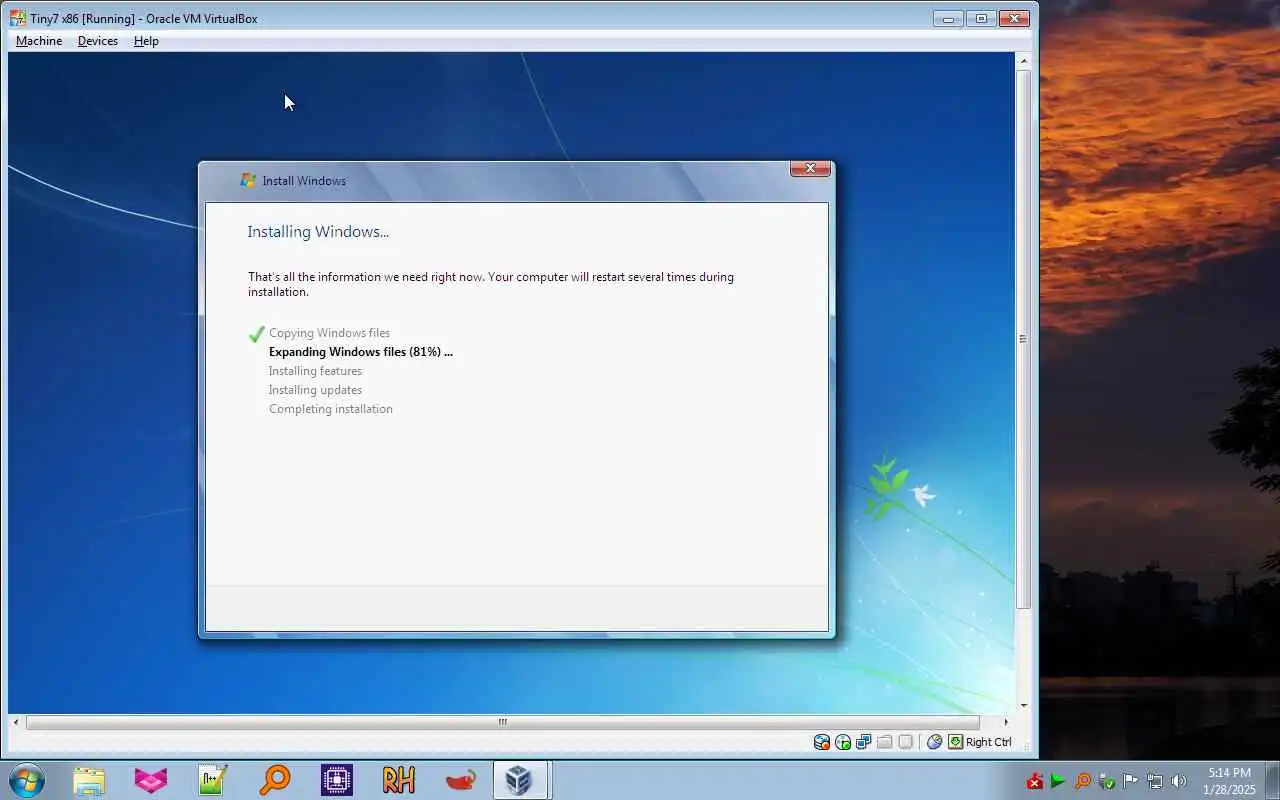Click the 'Copying Windows files' step
This screenshot has width=1280, height=800.
click(x=329, y=333)
